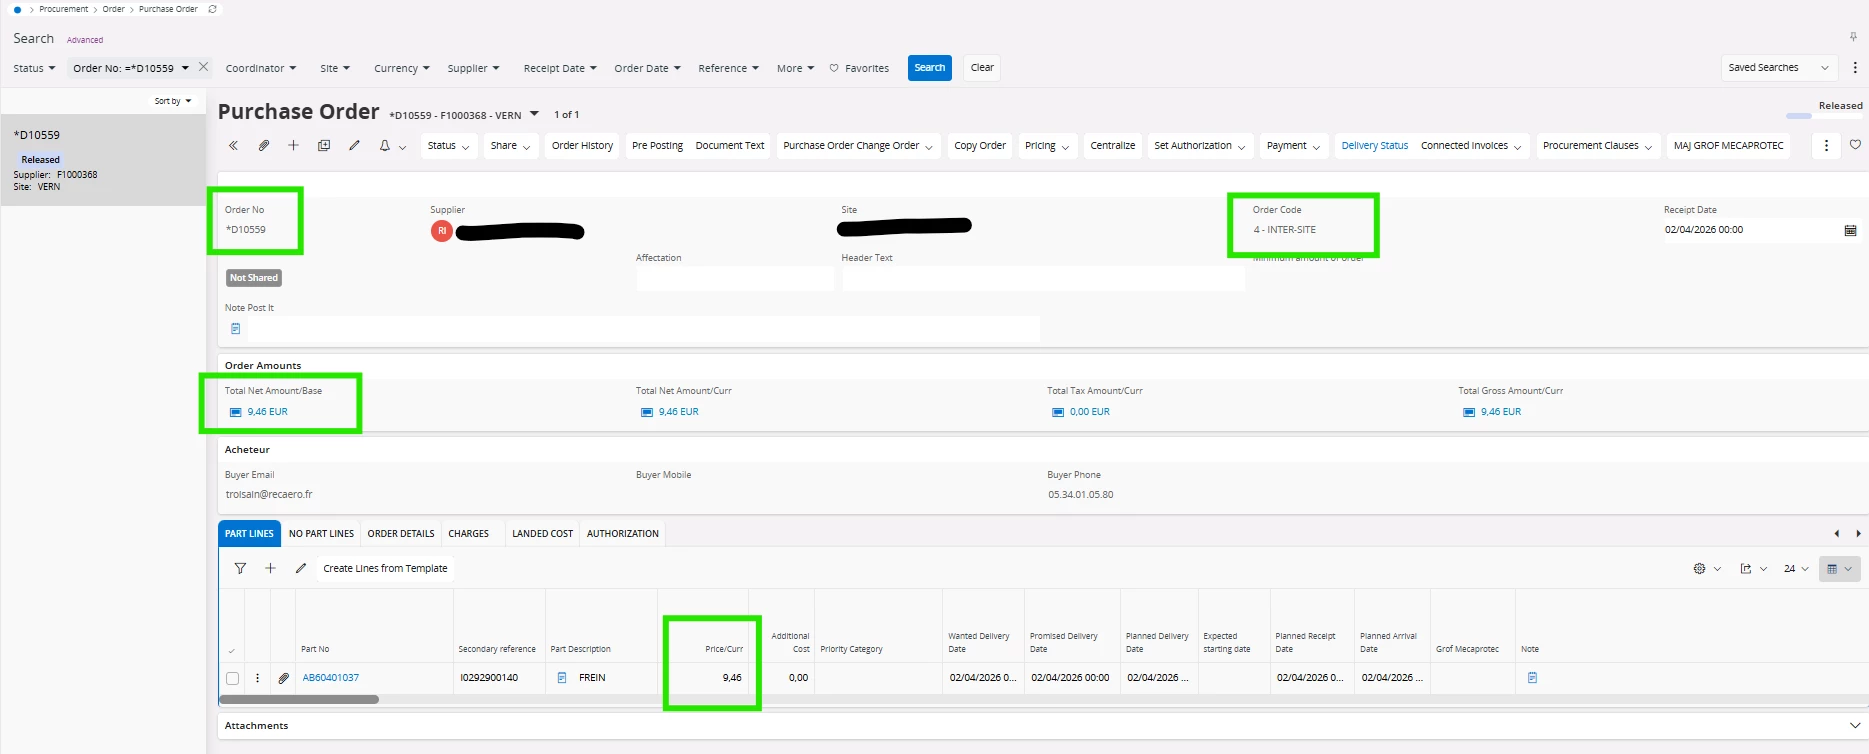Open the search bar kebab menu beside Saved Searches
1869x754 pixels.
[x=1855, y=68]
